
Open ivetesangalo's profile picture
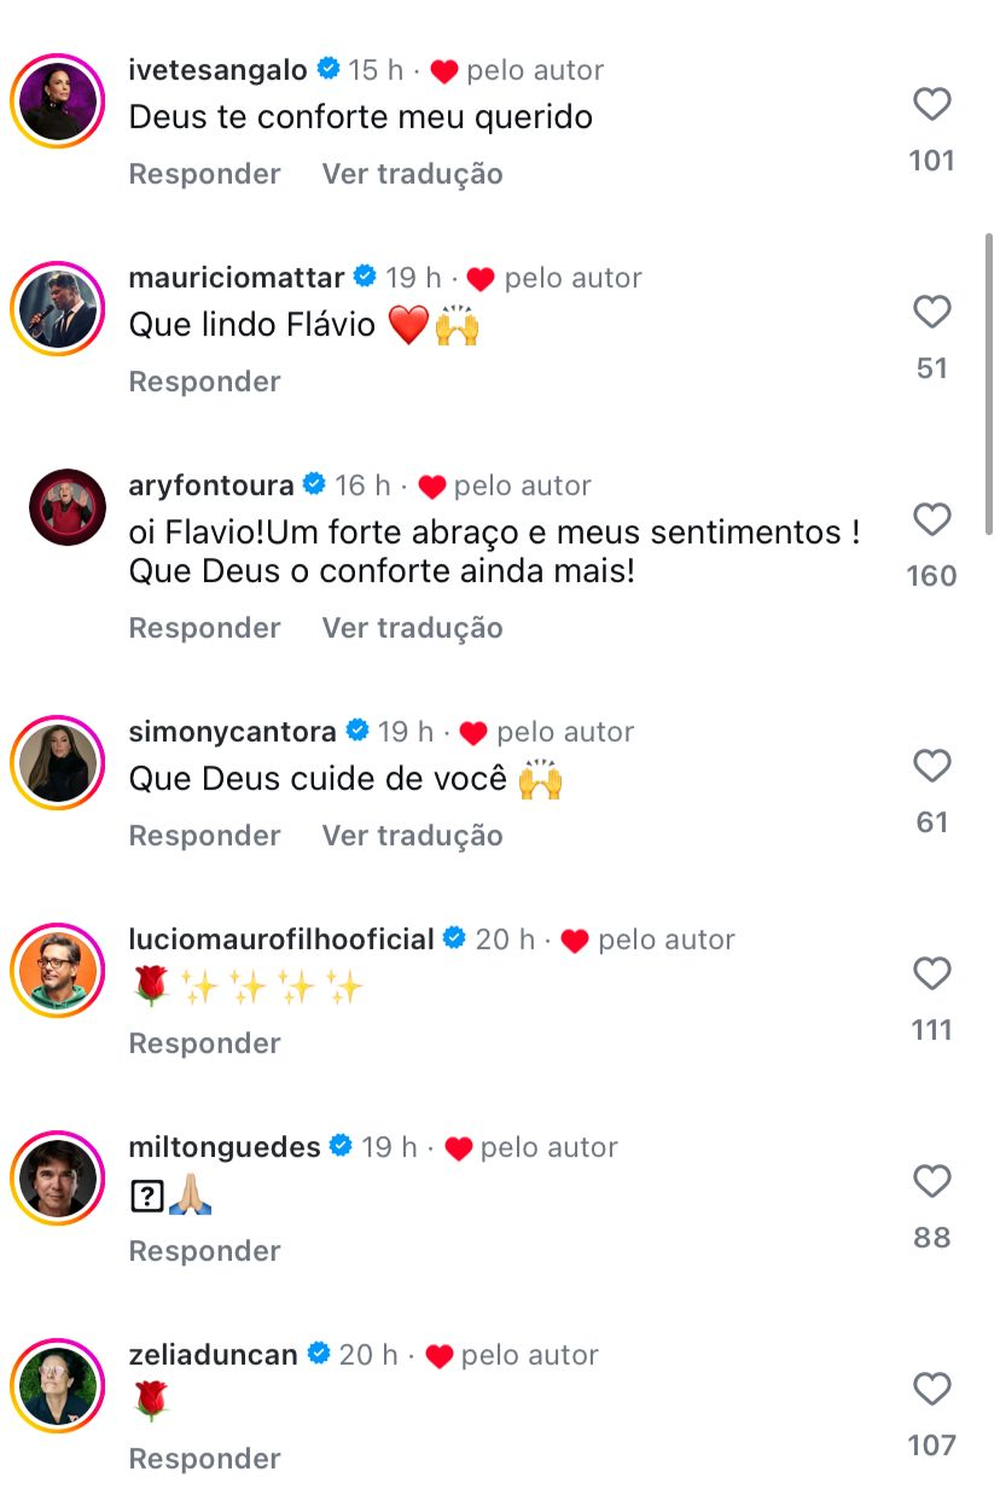coord(58,101)
